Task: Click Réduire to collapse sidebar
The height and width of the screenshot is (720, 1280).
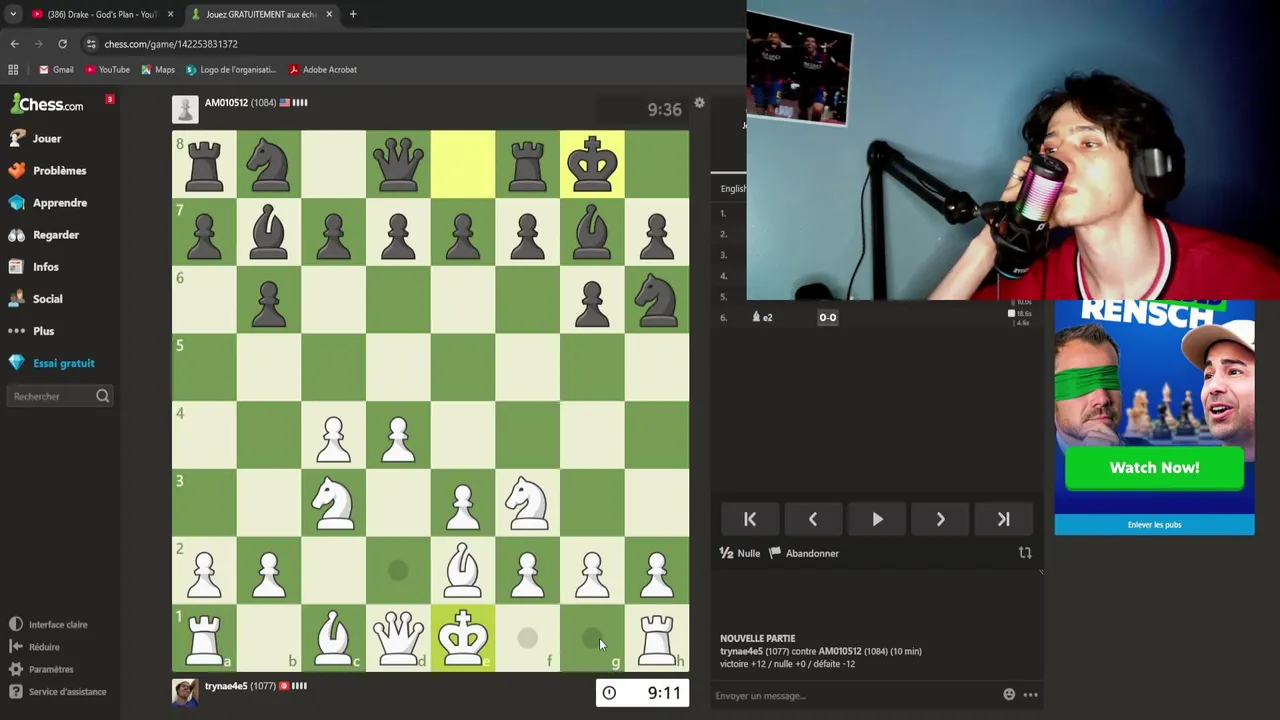Action: click(35, 647)
